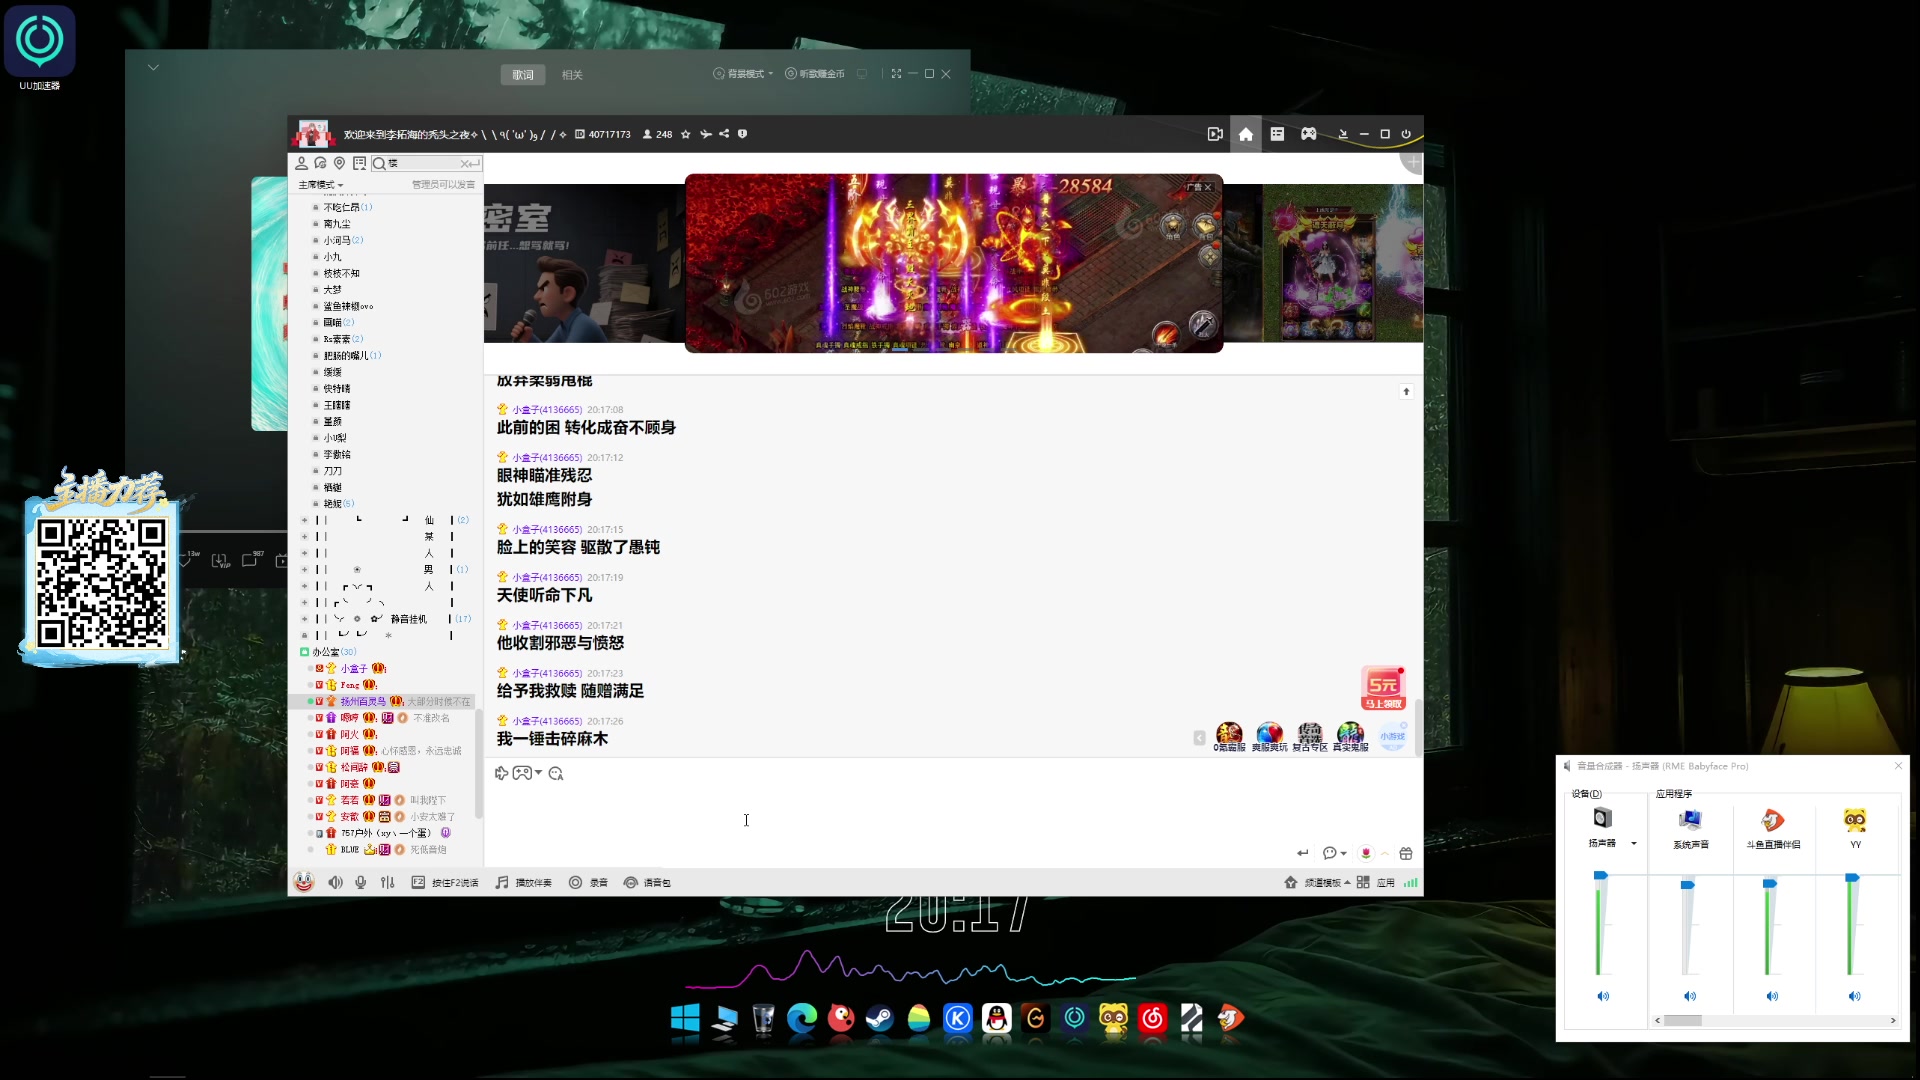Mute the 扬声器 device in volume mixer
The height and width of the screenshot is (1080, 1920).
click(x=1603, y=996)
